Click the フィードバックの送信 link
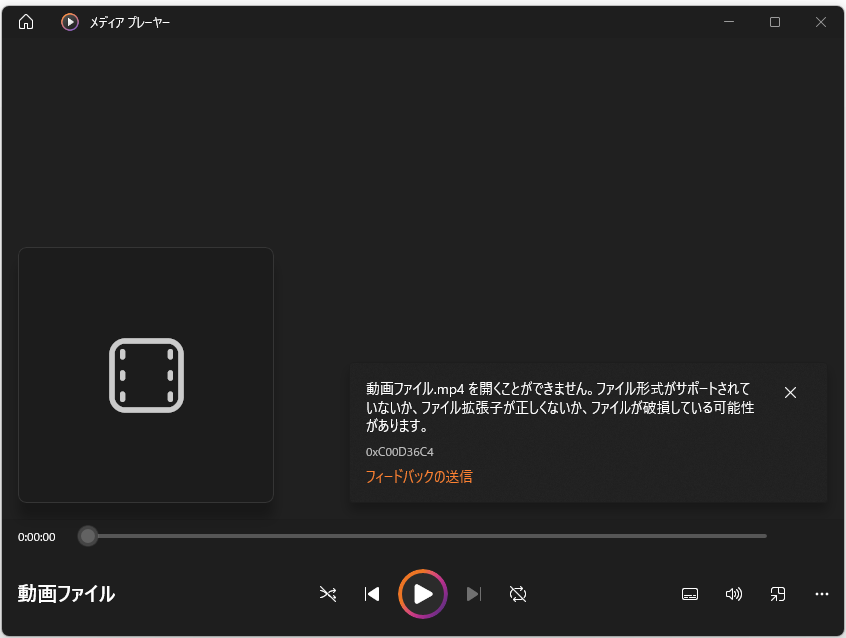 (419, 477)
